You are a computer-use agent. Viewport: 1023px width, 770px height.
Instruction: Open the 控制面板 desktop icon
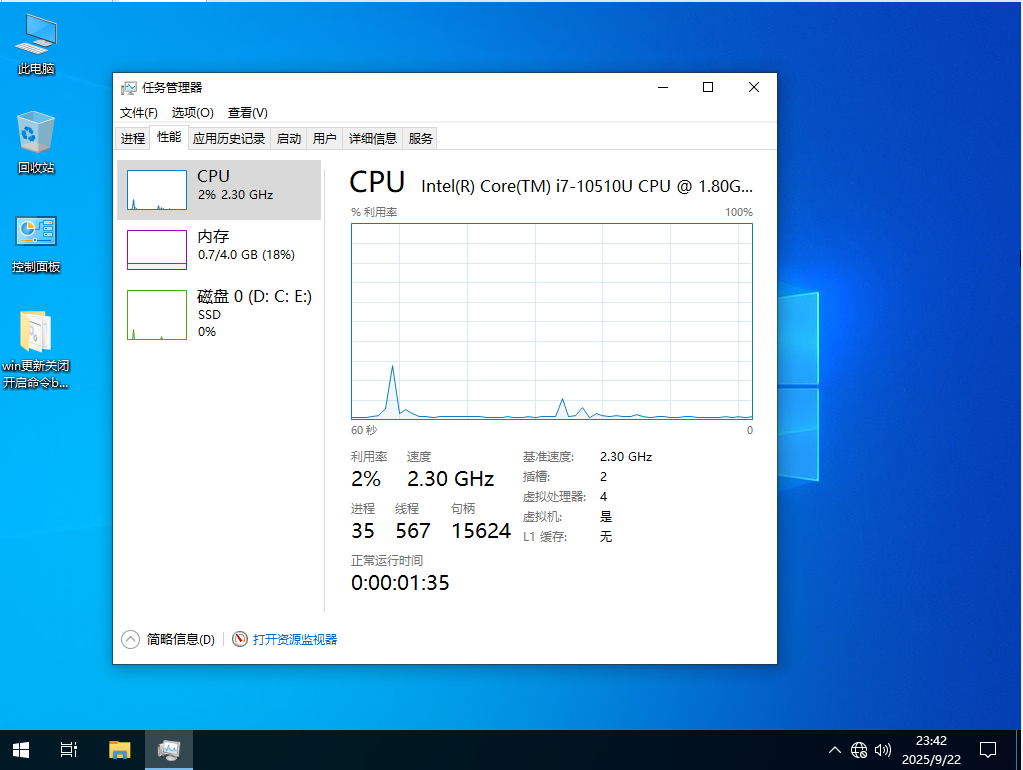pyautogui.click(x=36, y=243)
